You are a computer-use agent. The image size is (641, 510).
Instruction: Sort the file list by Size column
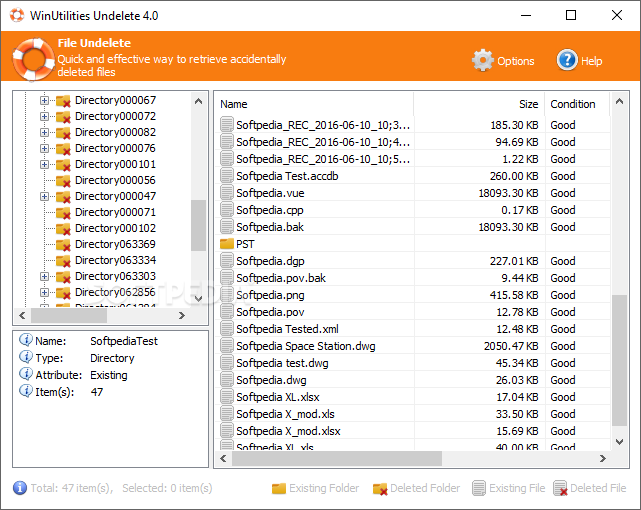click(479, 104)
